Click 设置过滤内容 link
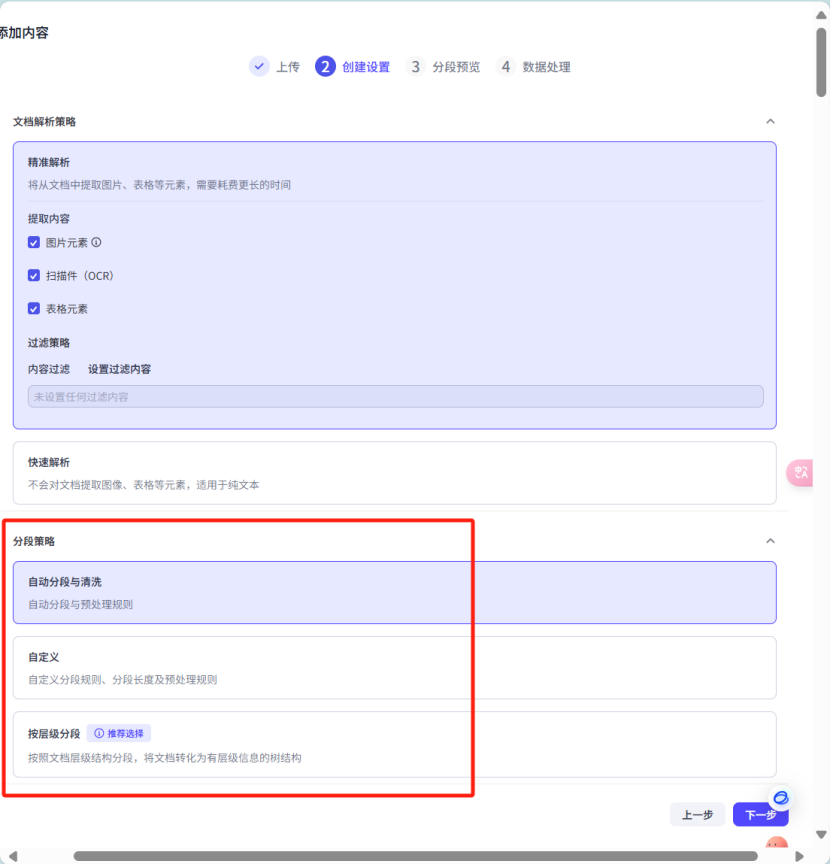 [x=120, y=369]
